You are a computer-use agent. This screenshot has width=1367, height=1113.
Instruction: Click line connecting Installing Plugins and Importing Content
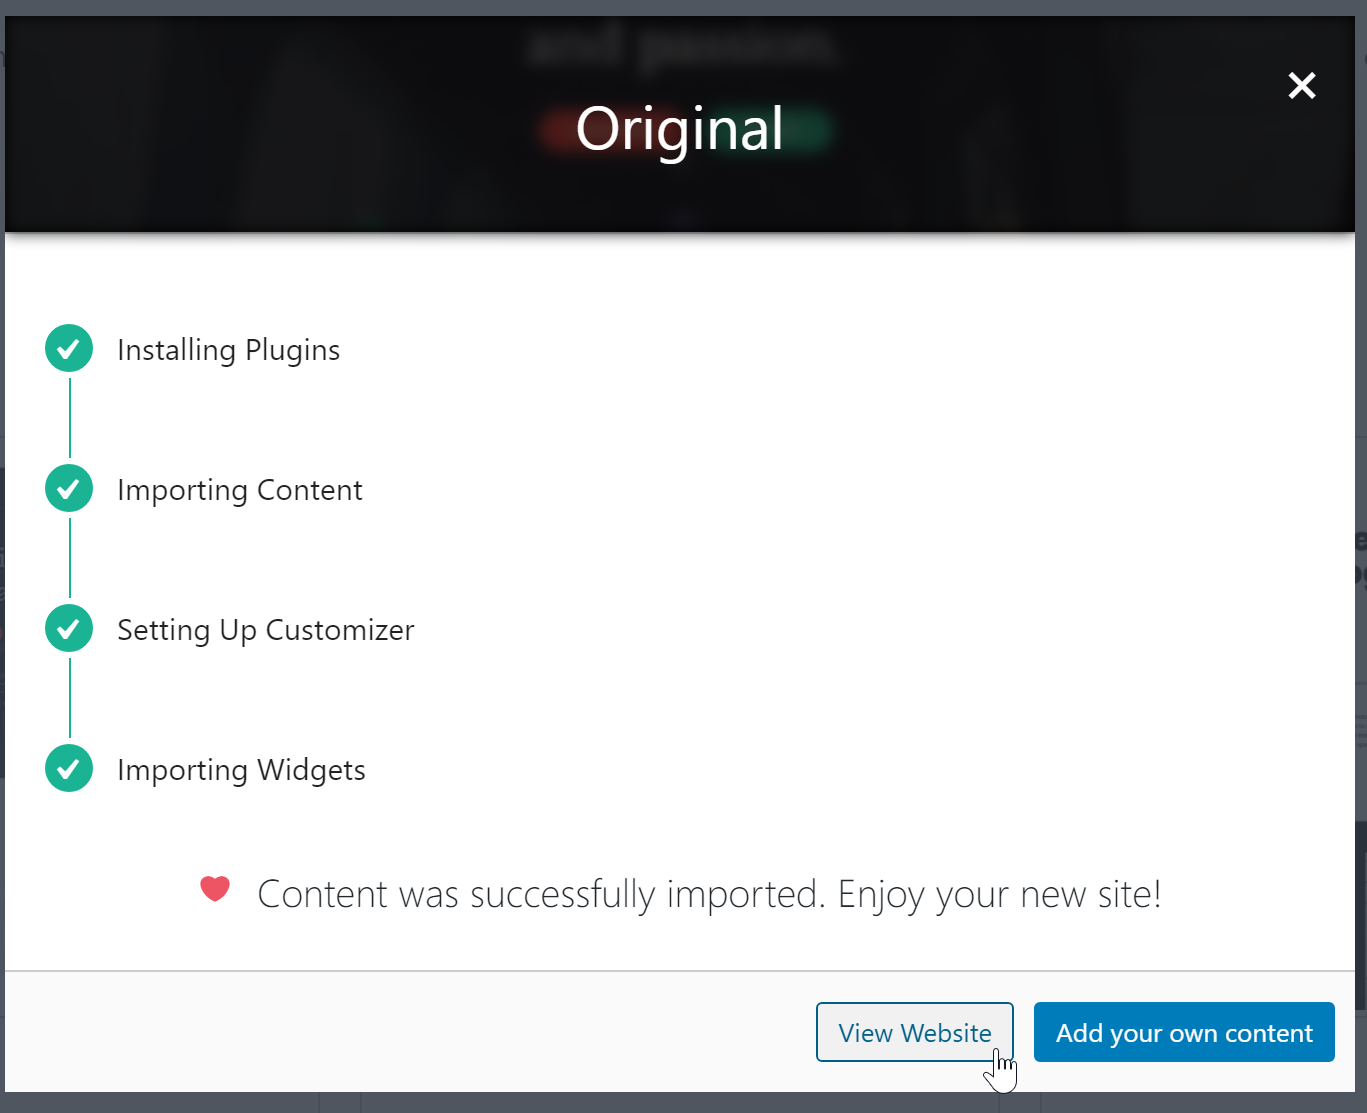click(70, 418)
